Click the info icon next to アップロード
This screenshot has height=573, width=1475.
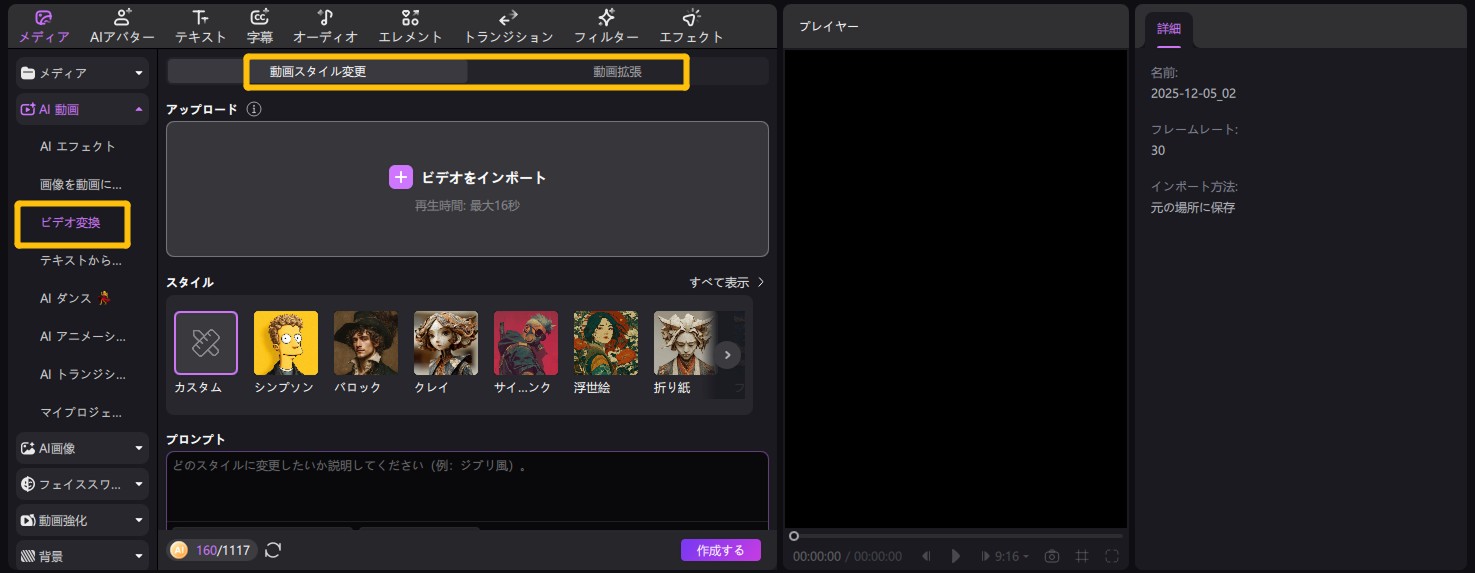pos(254,109)
